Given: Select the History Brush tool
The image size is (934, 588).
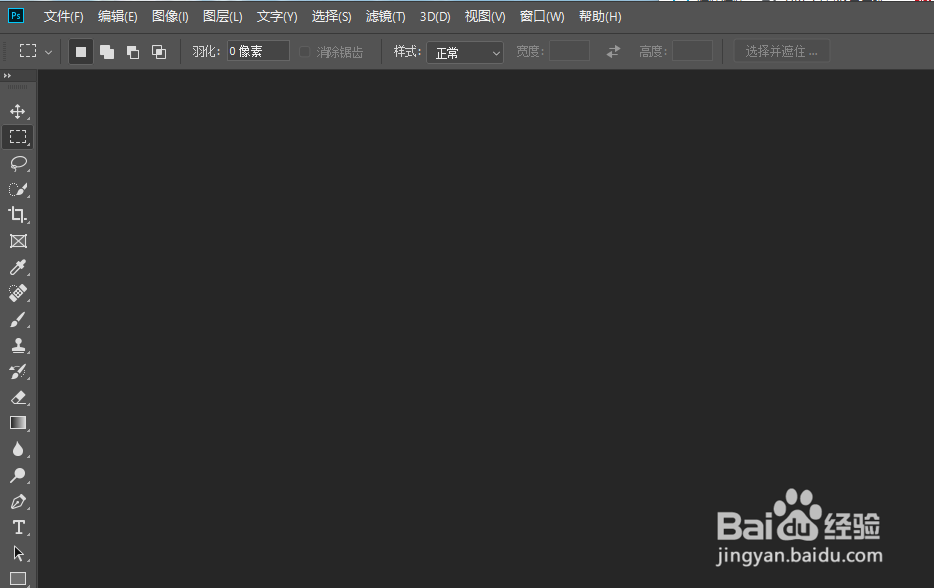Looking at the screenshot, I should point(18,372).
